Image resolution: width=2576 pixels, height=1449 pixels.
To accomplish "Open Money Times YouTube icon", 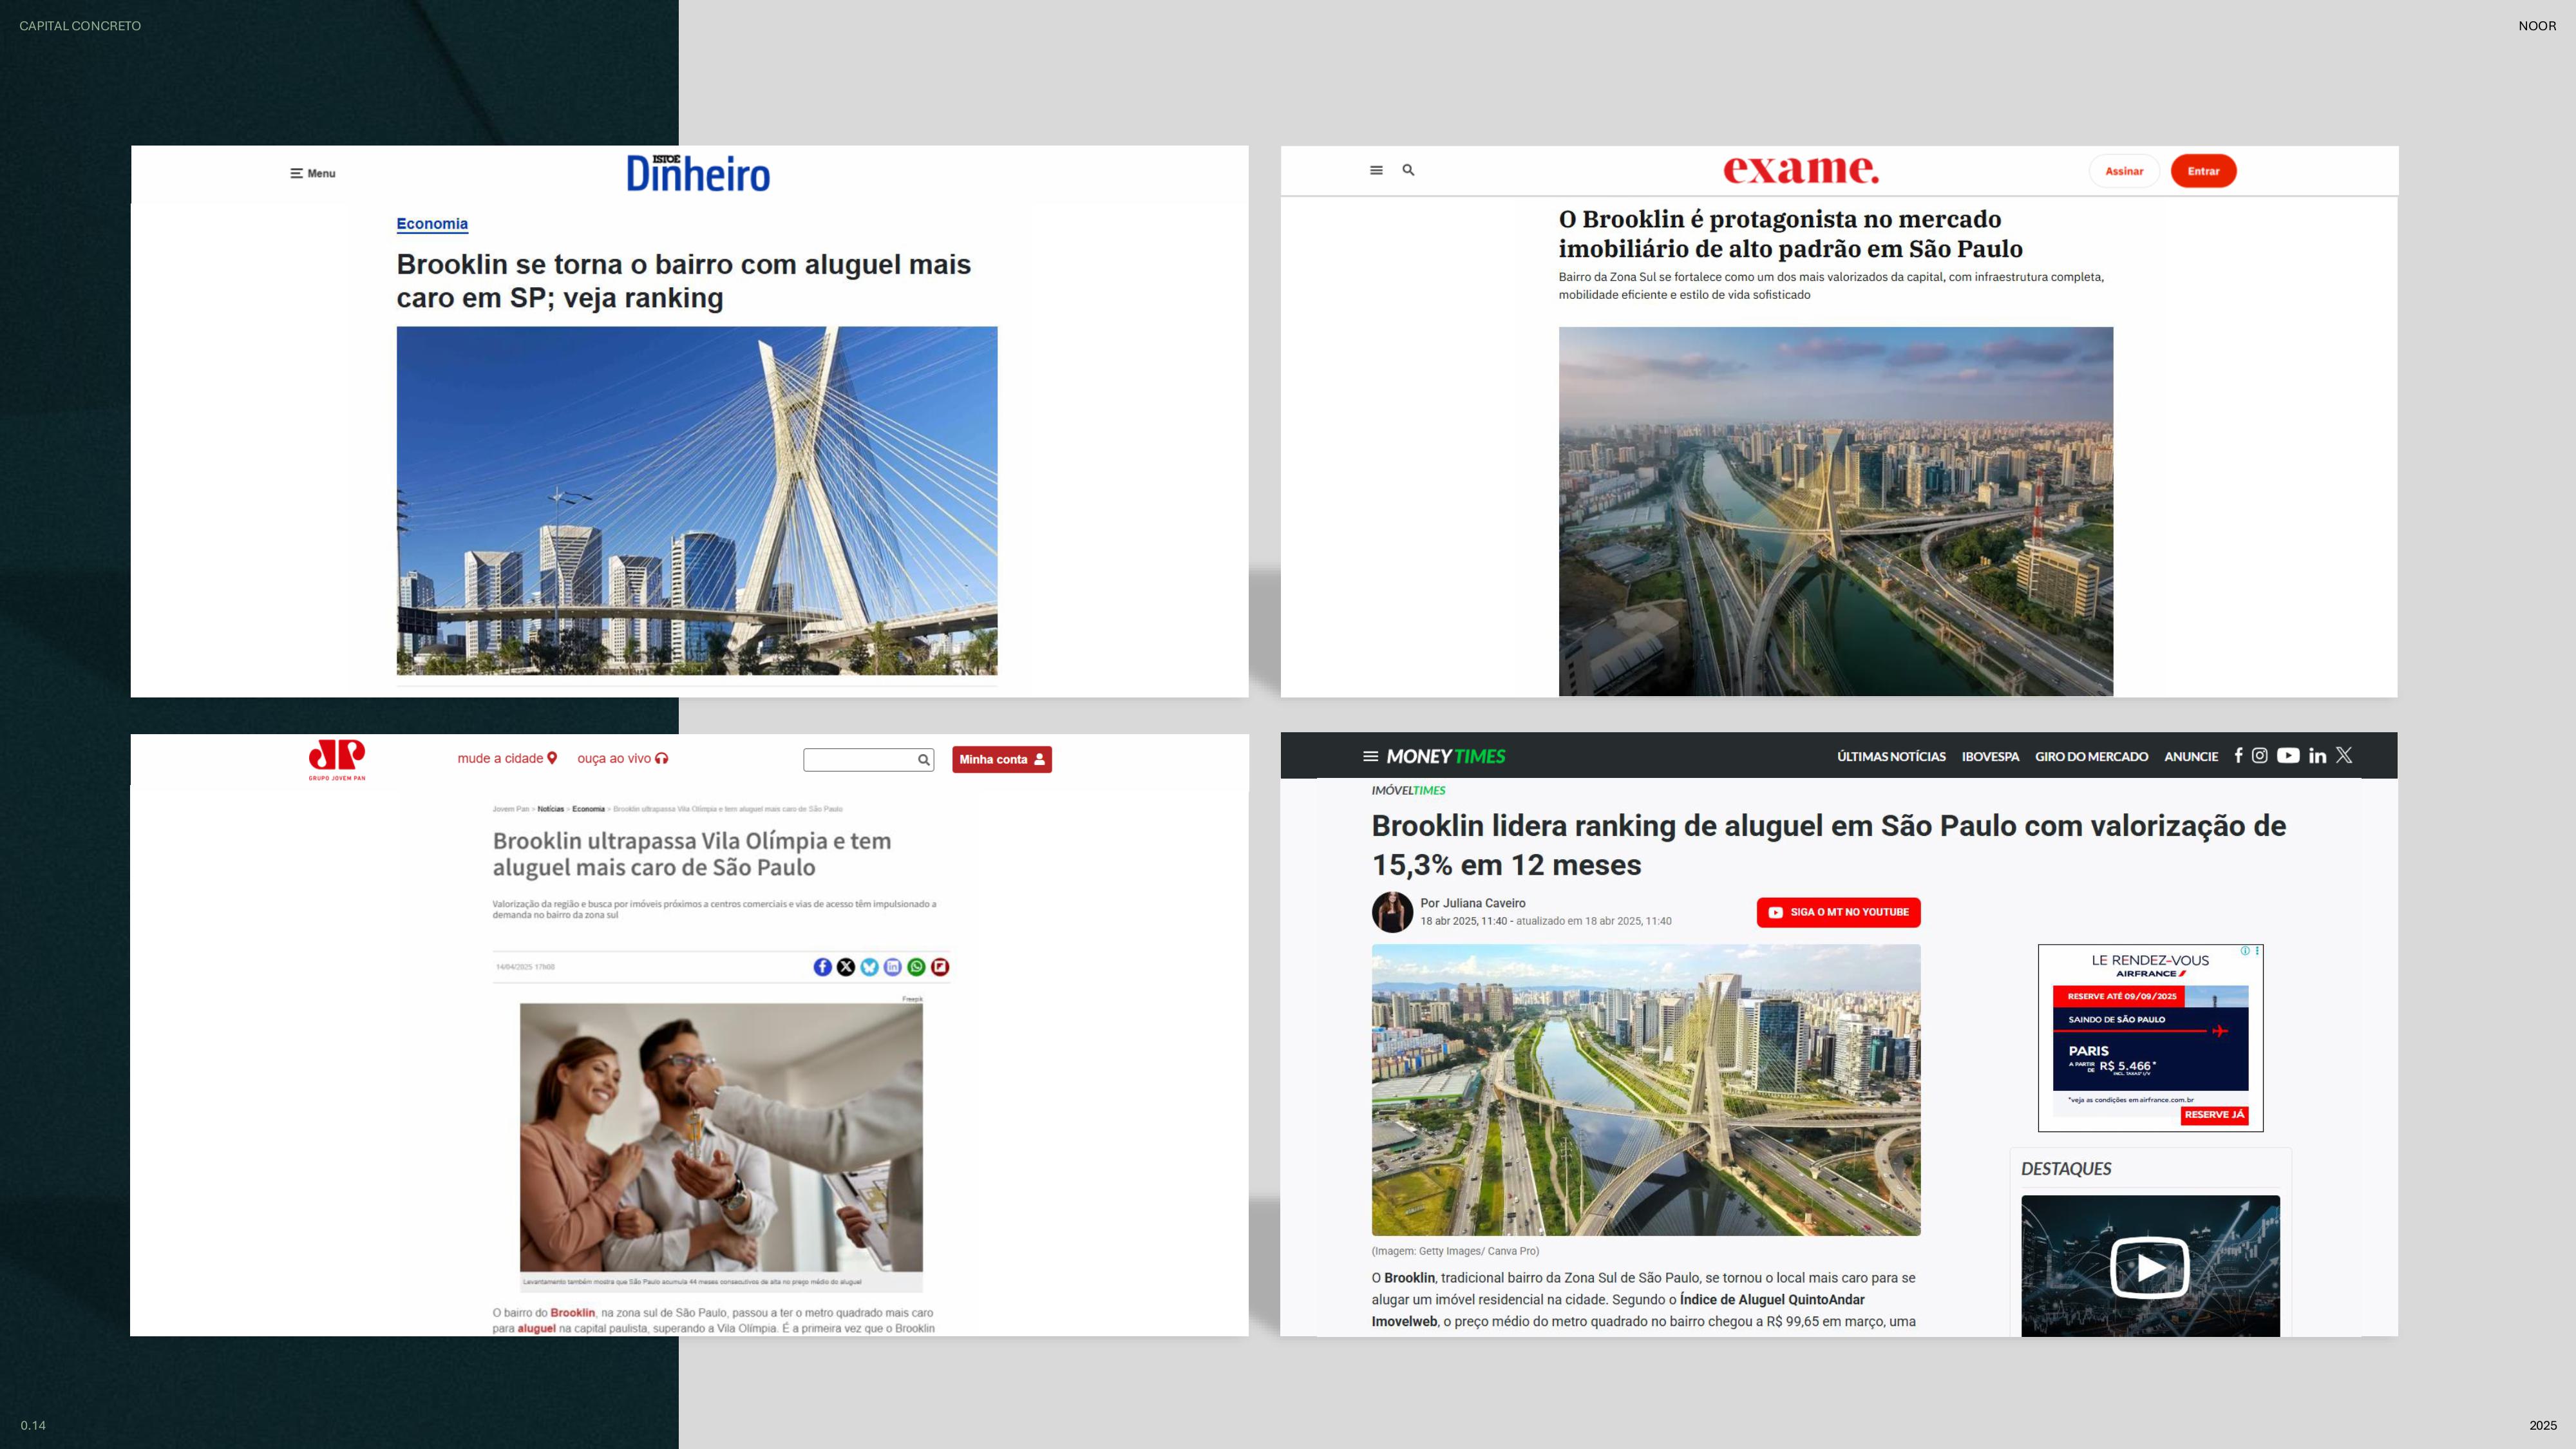I will (x=2288, y=756).
